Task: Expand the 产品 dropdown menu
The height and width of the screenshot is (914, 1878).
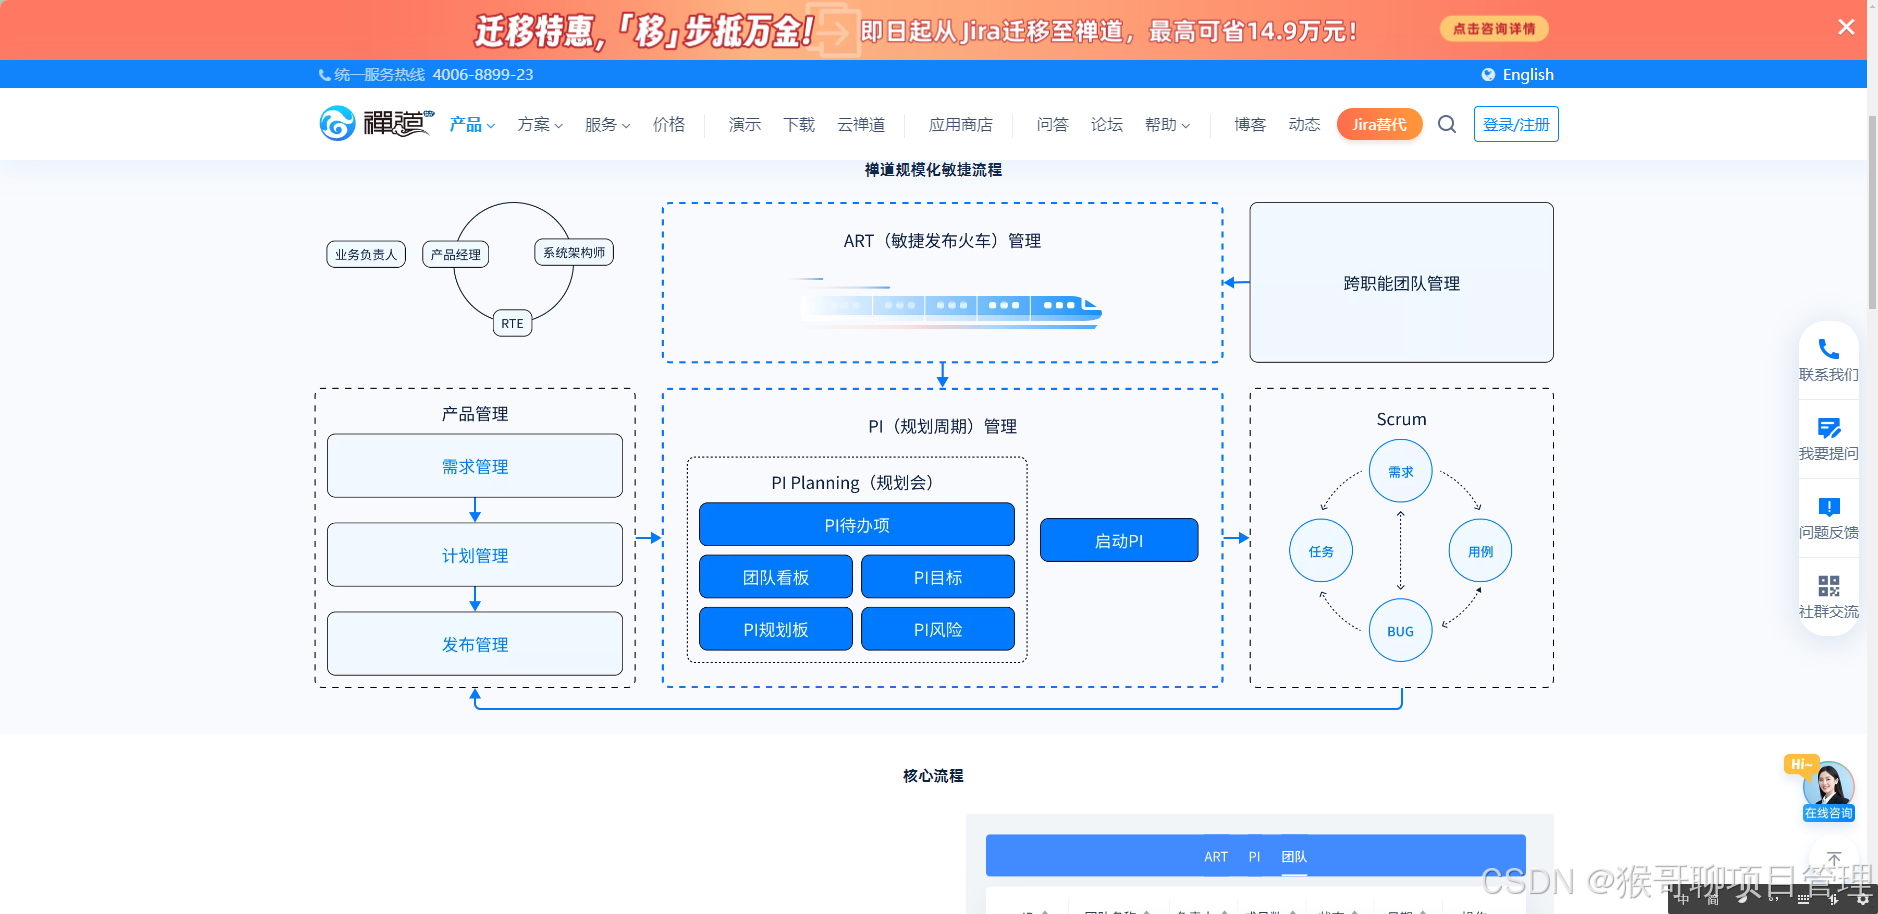Action: (472, 125)
